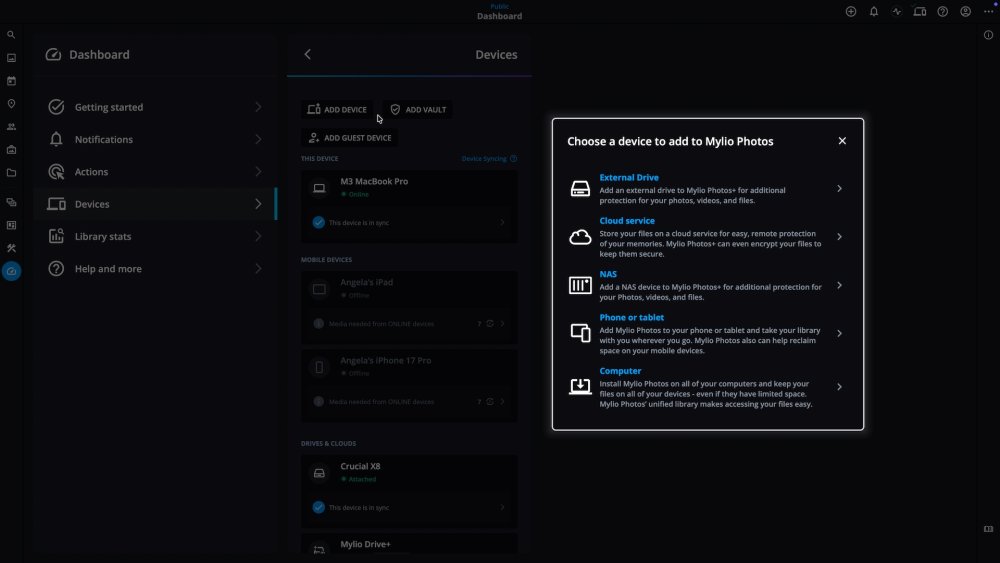Go back from the Devices panel
This screenshot has width=1000, height=563.
[x=307, y=54]
